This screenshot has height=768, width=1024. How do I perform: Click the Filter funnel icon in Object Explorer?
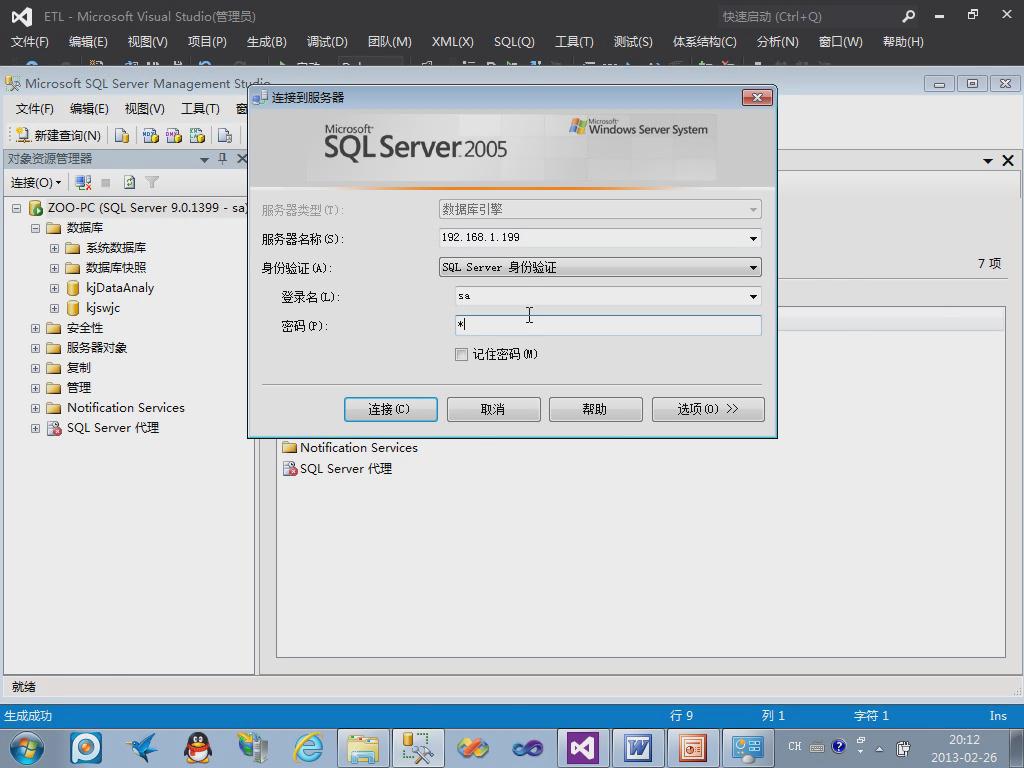click(152, 182)
